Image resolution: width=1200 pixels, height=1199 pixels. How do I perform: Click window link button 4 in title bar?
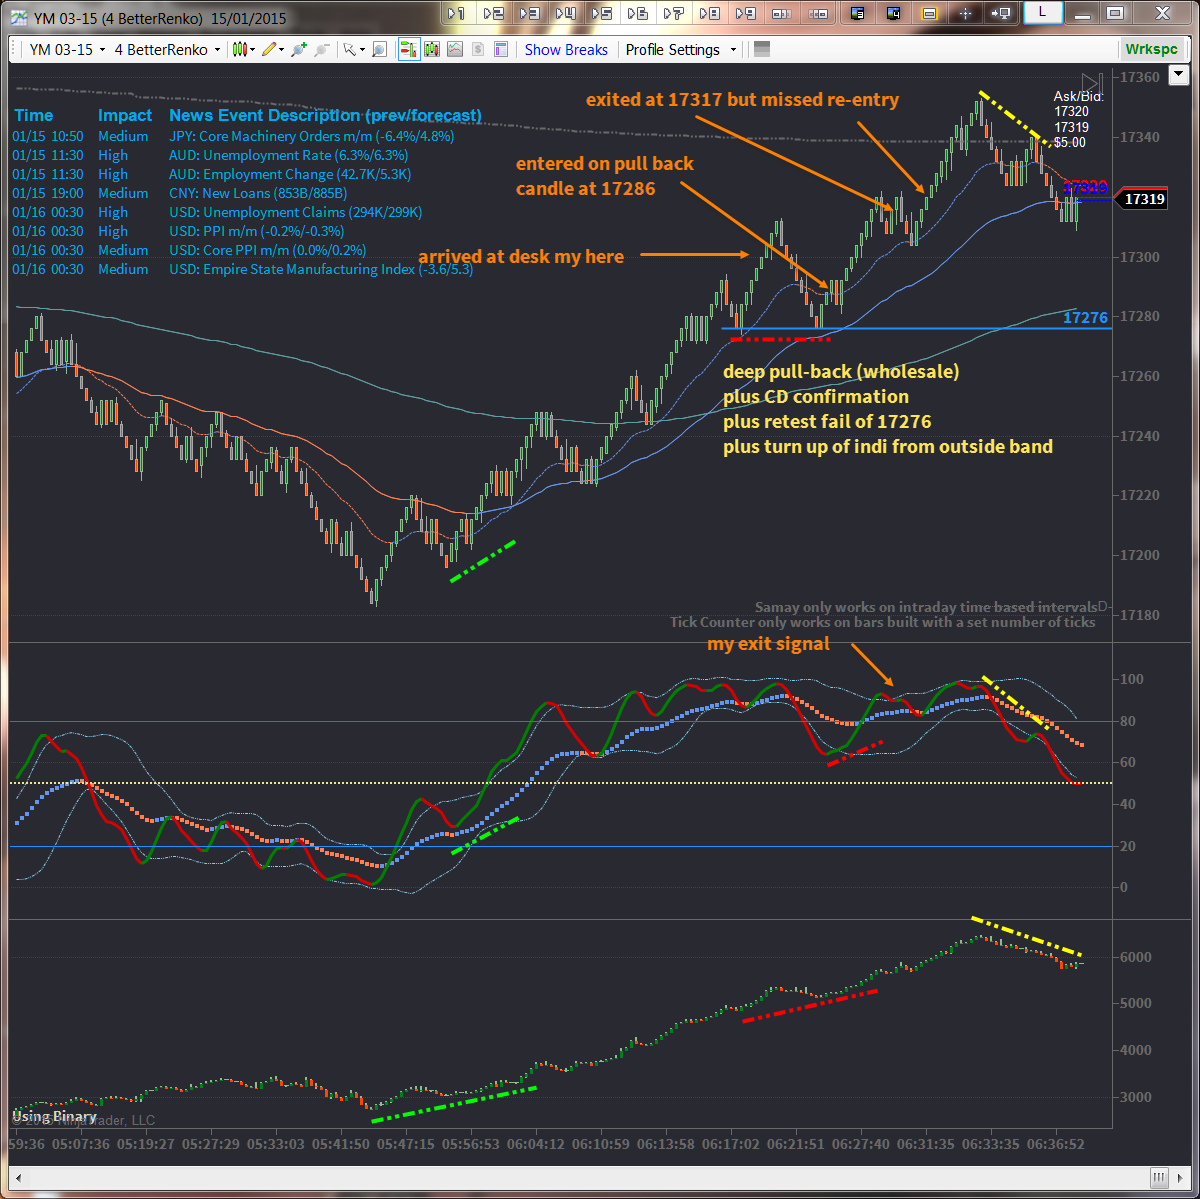(564, 13)
